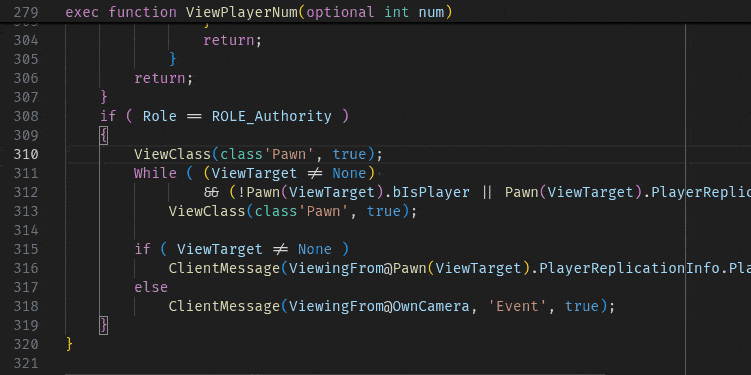Click 'ViewTarget' on line 311
Viewport: 751px width, 375px height.
254,173
